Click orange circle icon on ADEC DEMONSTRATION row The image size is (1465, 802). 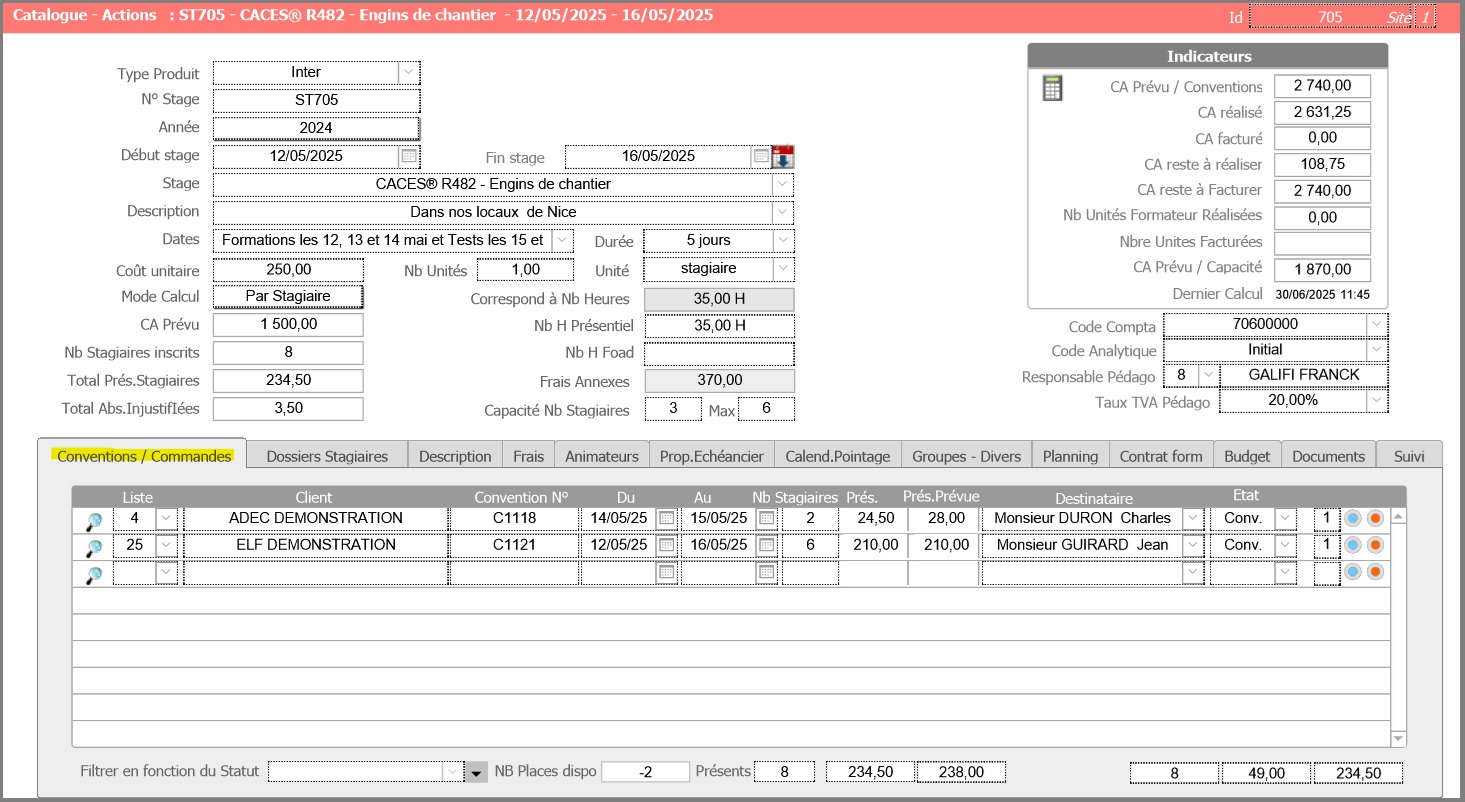[x=1375, y=518]
